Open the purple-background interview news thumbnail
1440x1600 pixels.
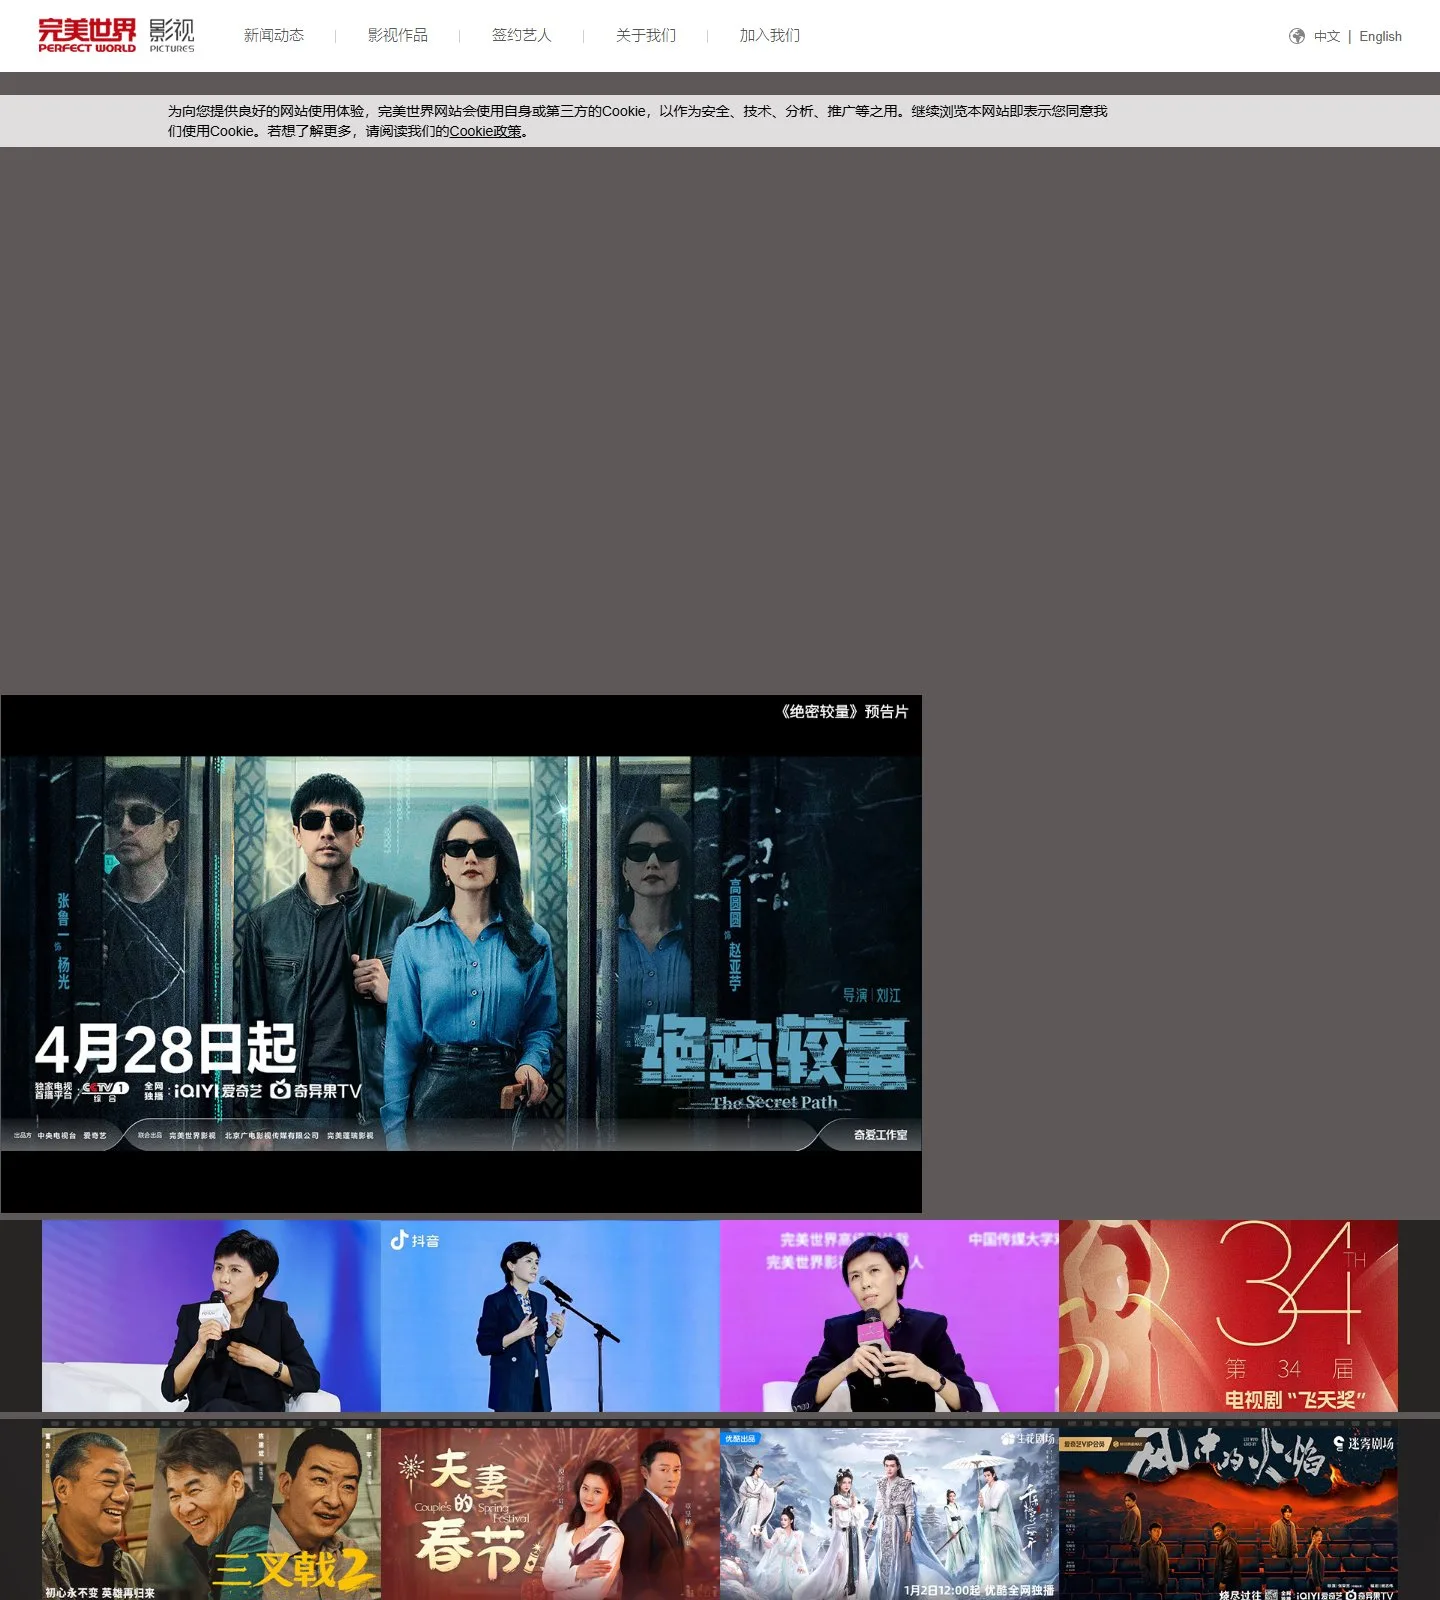(x=889, y=1316)
